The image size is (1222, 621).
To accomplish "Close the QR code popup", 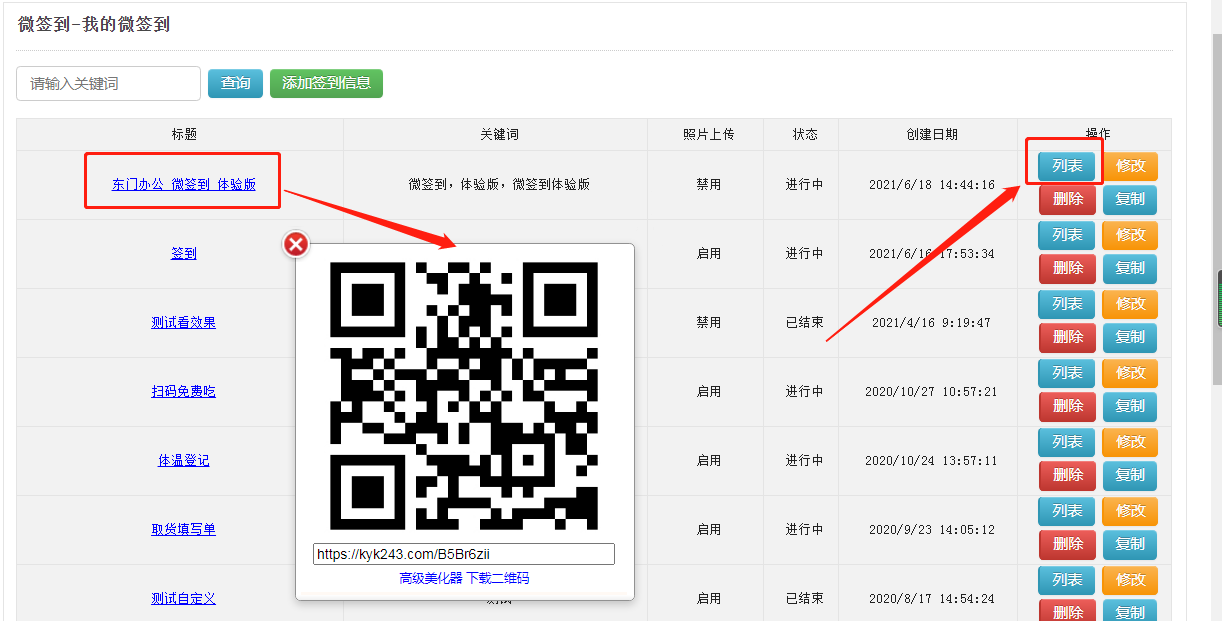I will pyautogui.click(x=296, y=244).
